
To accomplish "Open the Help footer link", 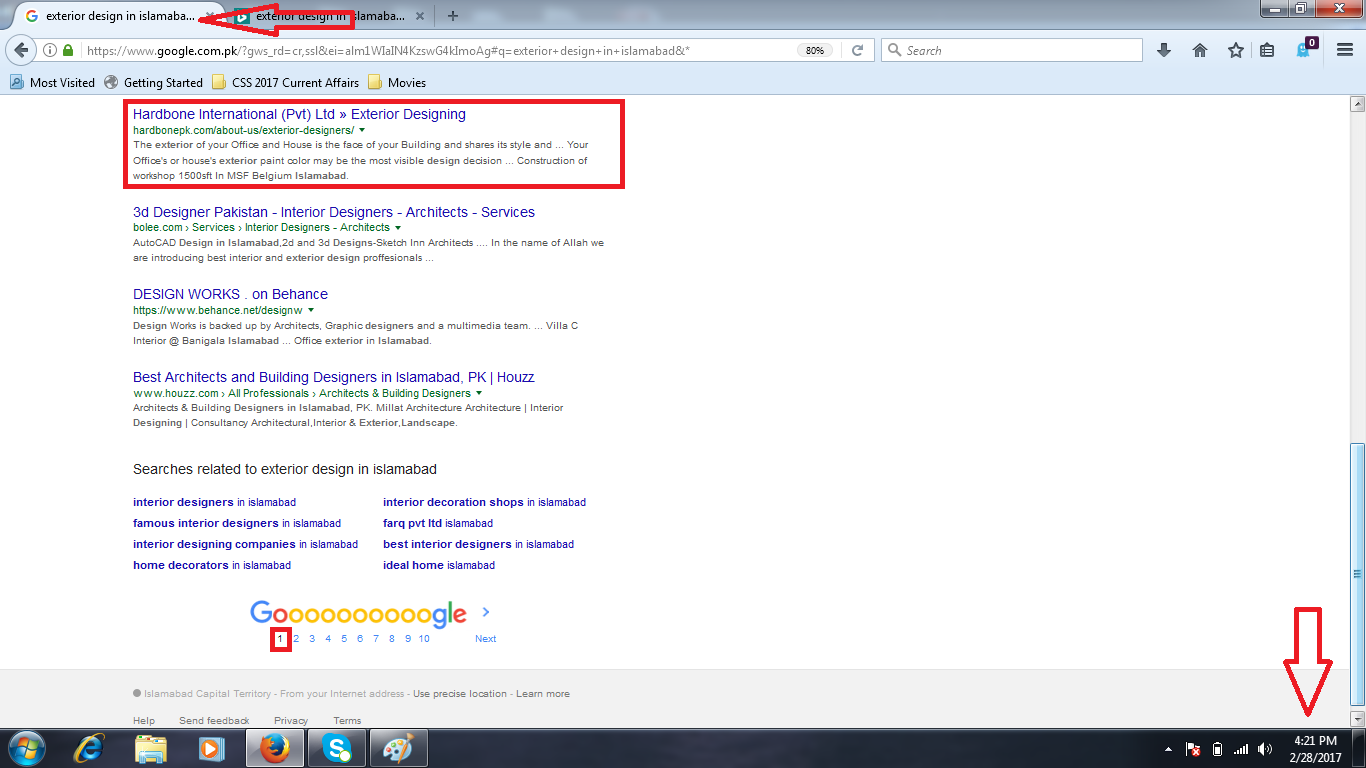I will point(144,720).
